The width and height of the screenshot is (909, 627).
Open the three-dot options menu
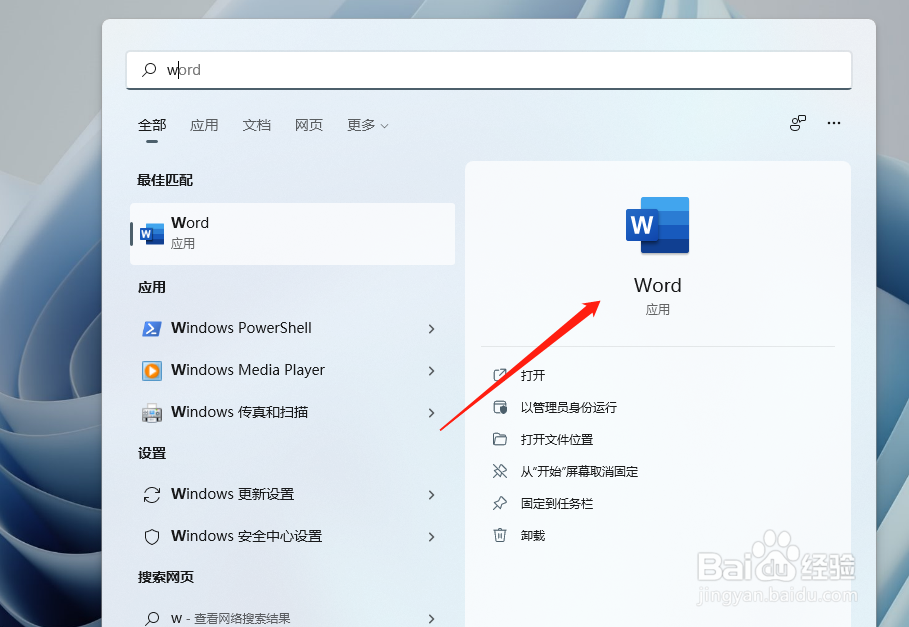(x=834, y=123)
